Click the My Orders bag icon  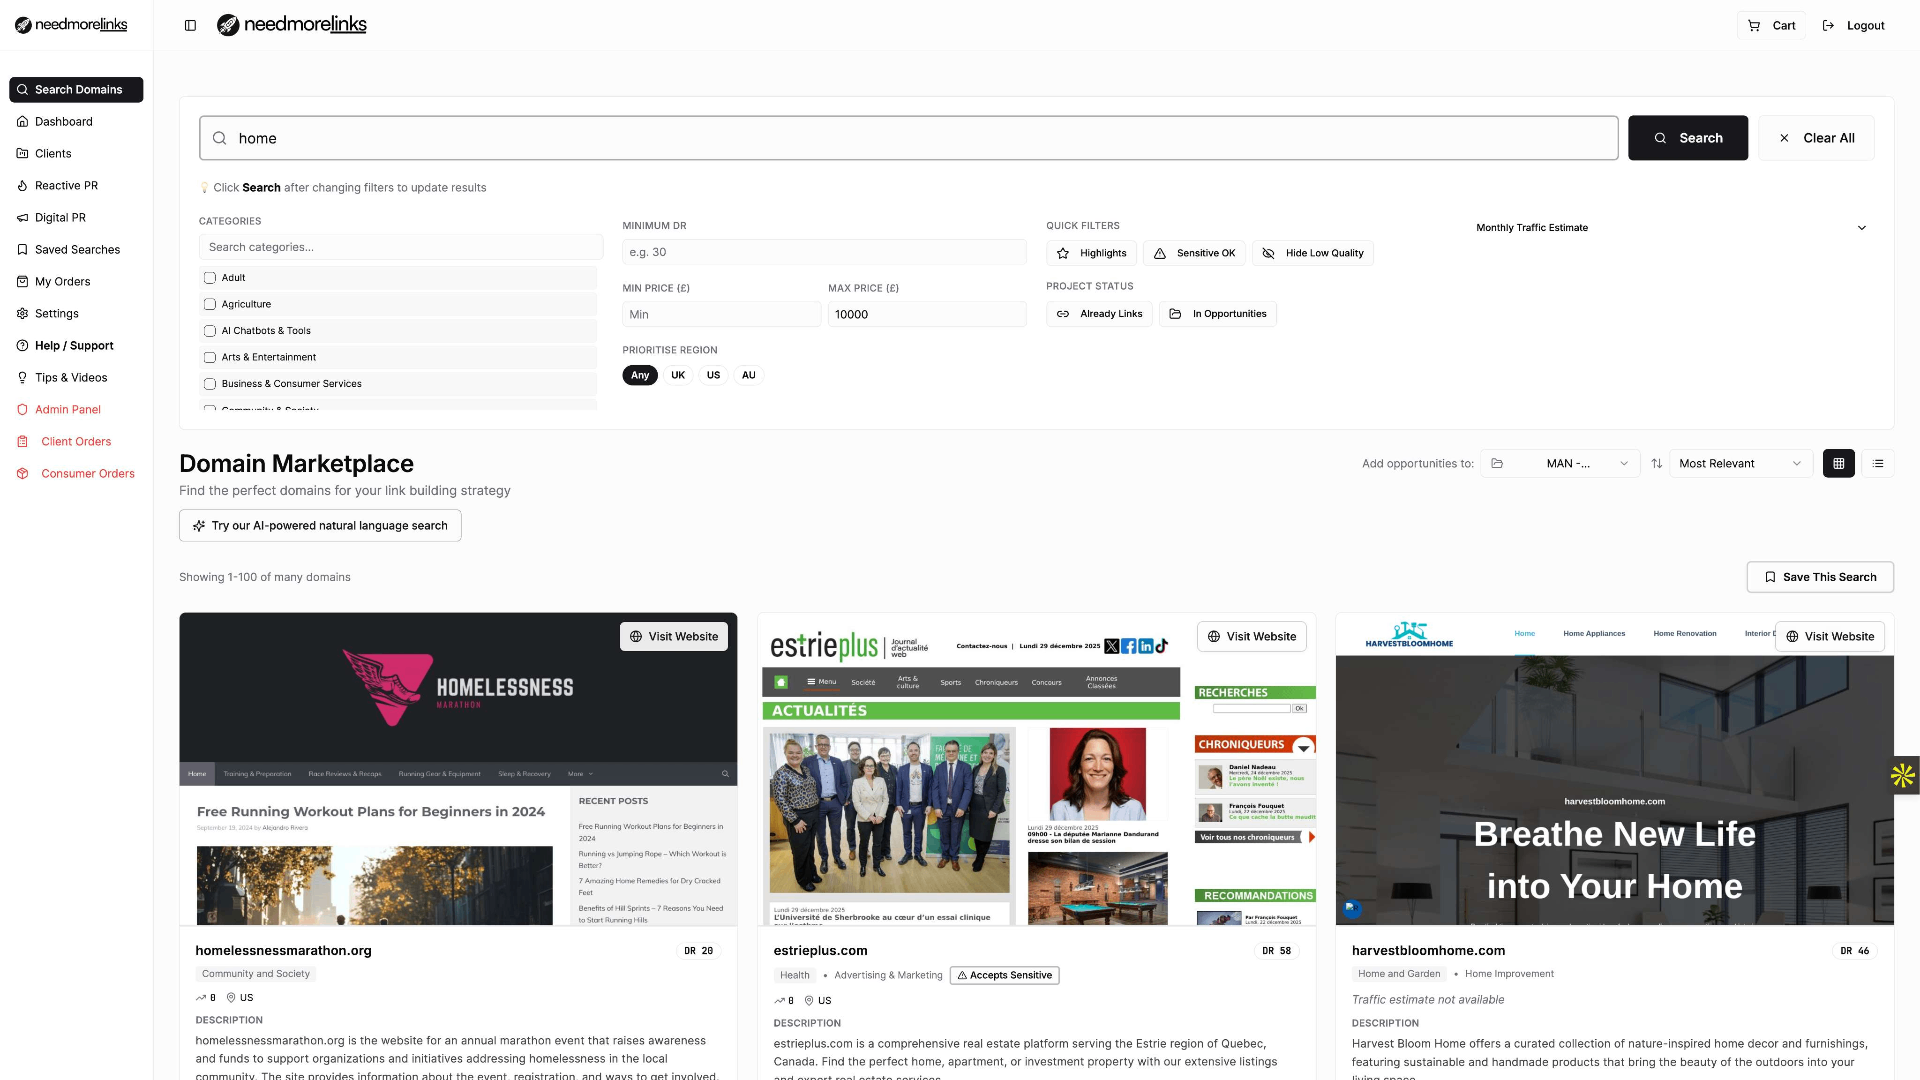coord(22,281)
